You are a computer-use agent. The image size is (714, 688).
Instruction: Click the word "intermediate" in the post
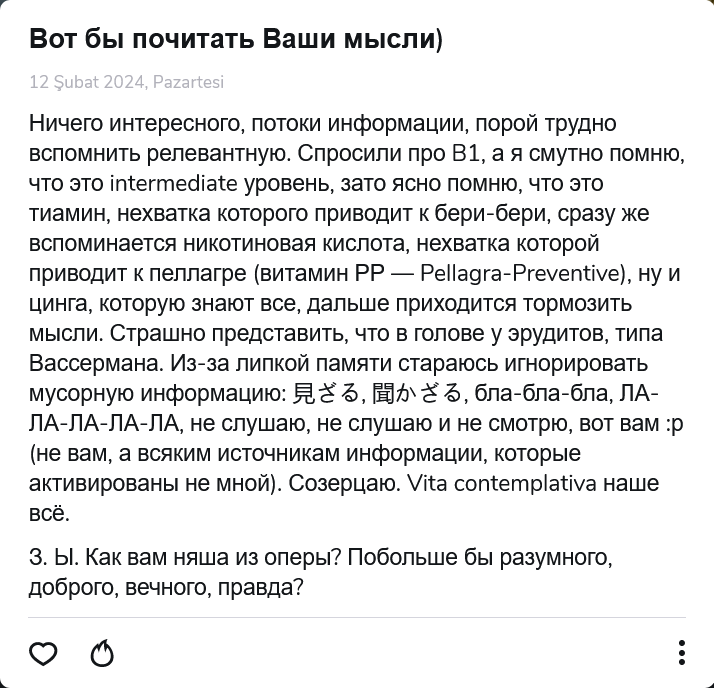pyautogui.click(x=172, y=184)
